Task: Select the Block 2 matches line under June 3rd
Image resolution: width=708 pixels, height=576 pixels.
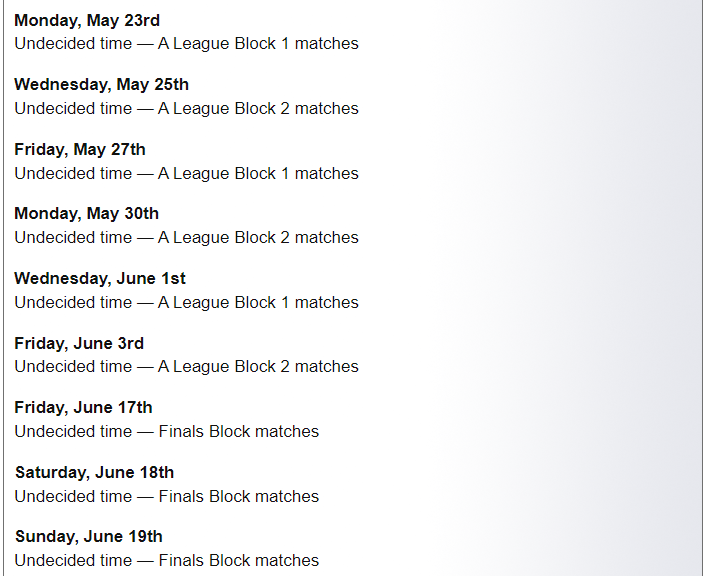Action: 186,366
